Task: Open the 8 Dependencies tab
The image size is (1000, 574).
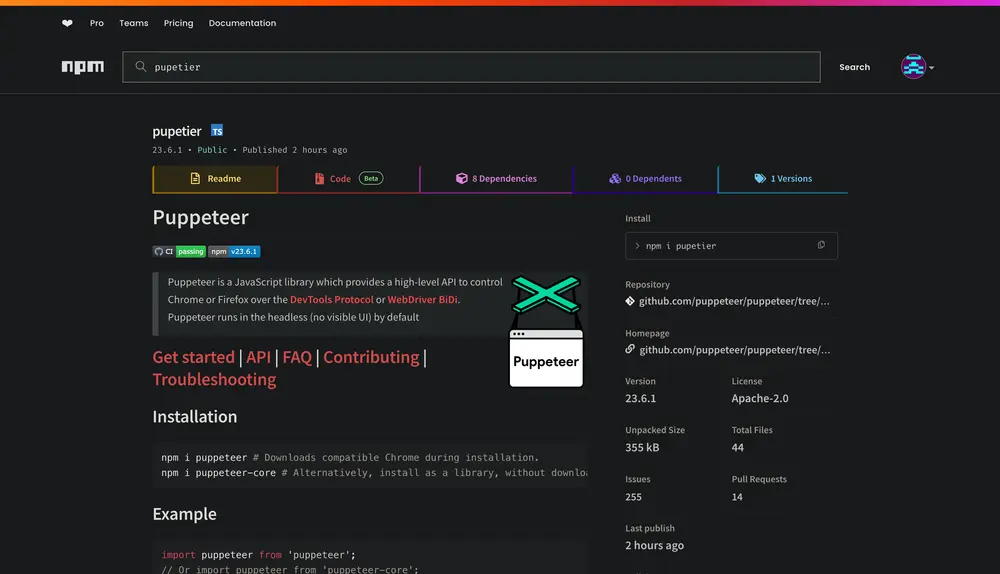Action: click(496, 179)
